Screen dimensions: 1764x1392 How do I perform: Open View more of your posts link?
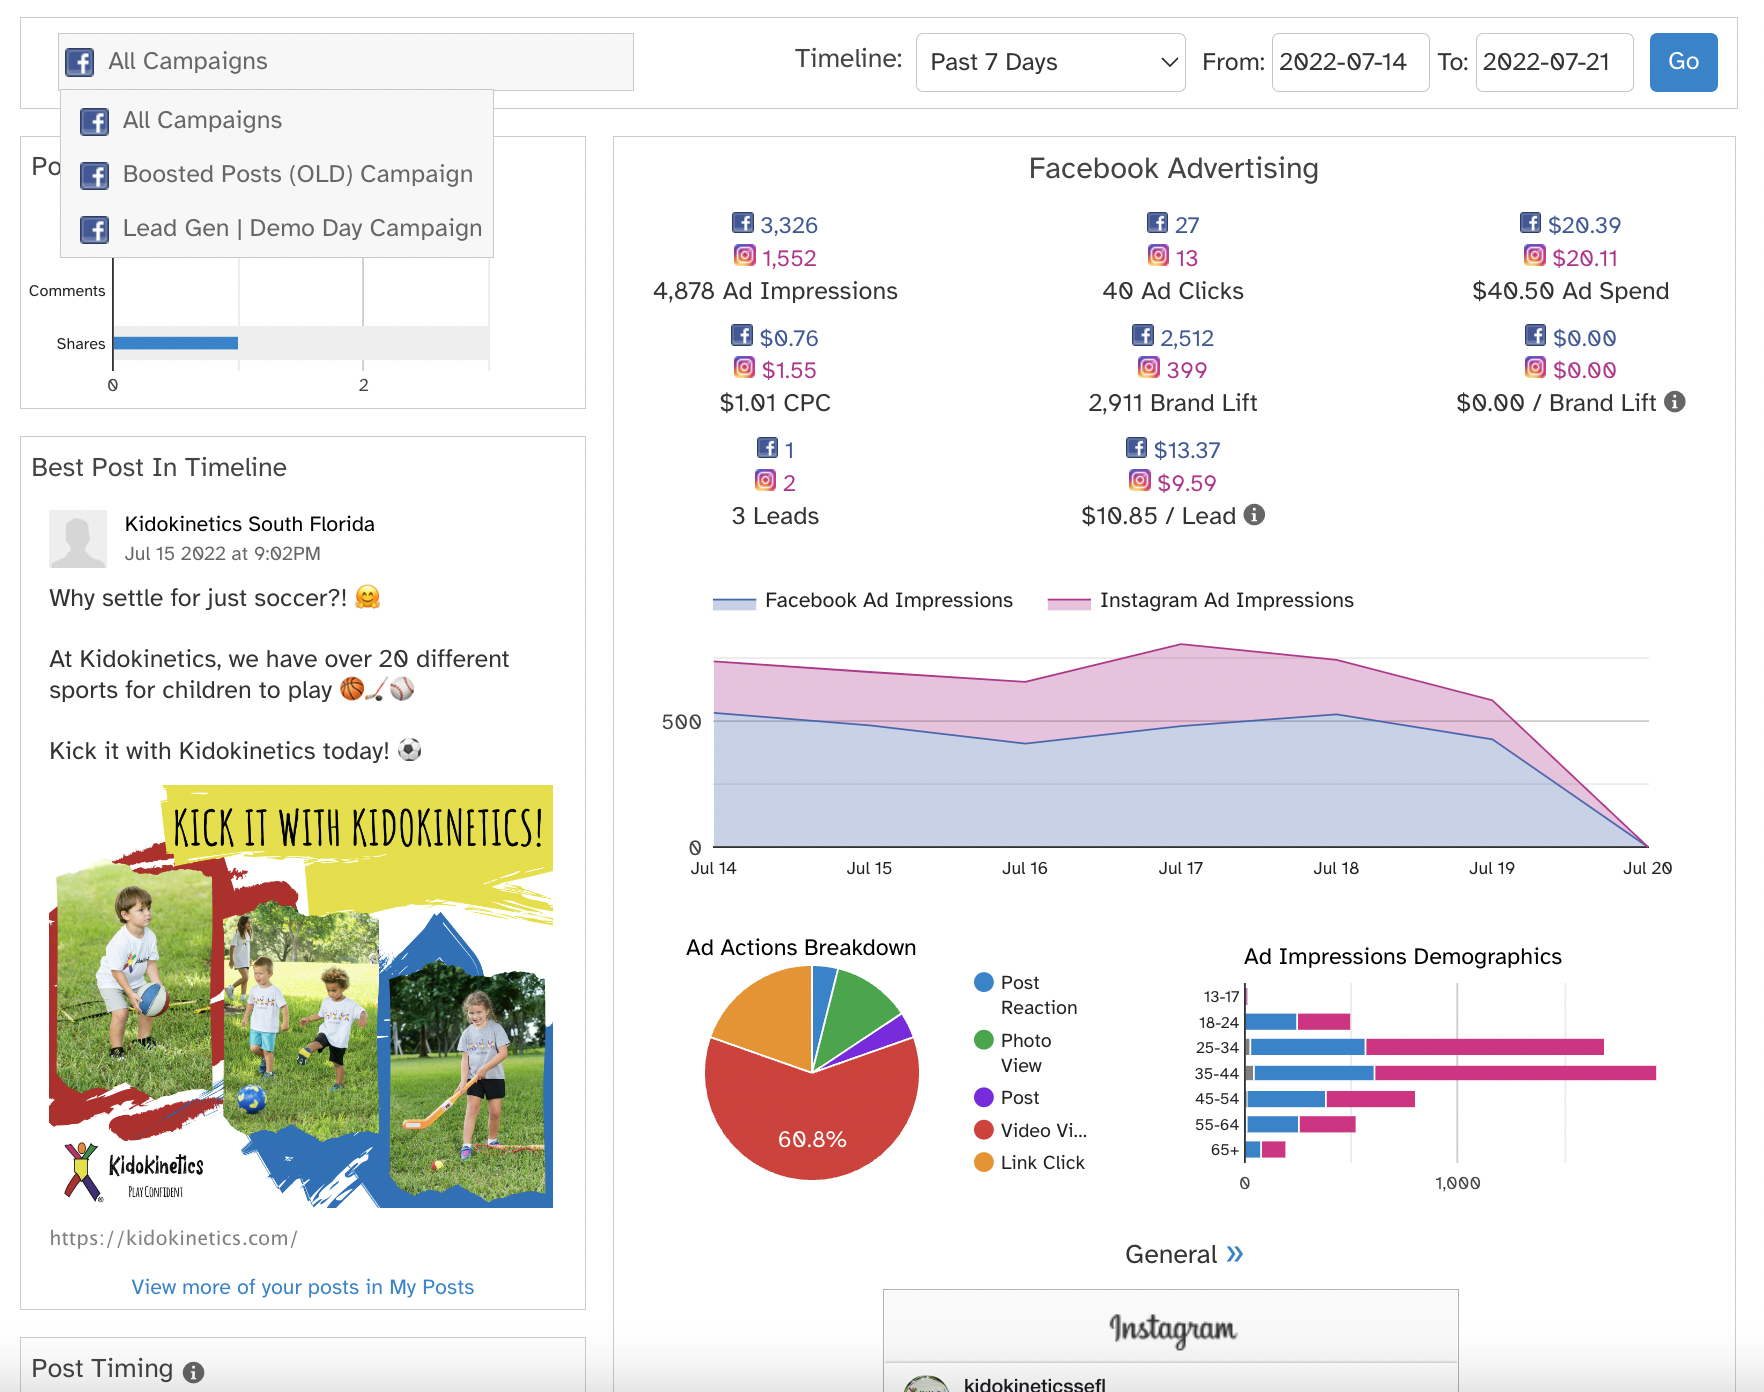point(302,1287)
